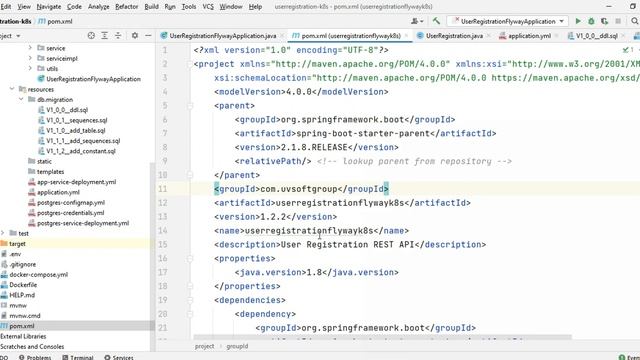Click the project breadcrumb below the editor
Image resolution: width=640 pixels, height=360 pixels.
204,346
